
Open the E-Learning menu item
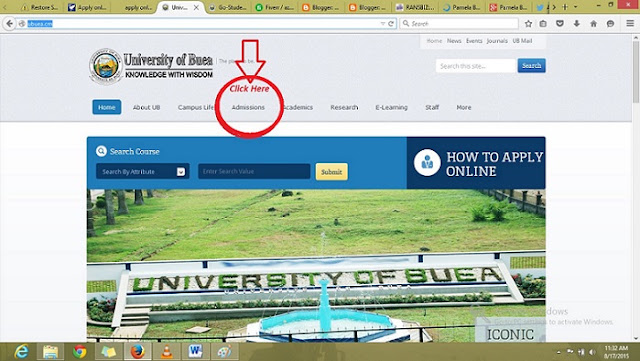[x=391, y=107]
